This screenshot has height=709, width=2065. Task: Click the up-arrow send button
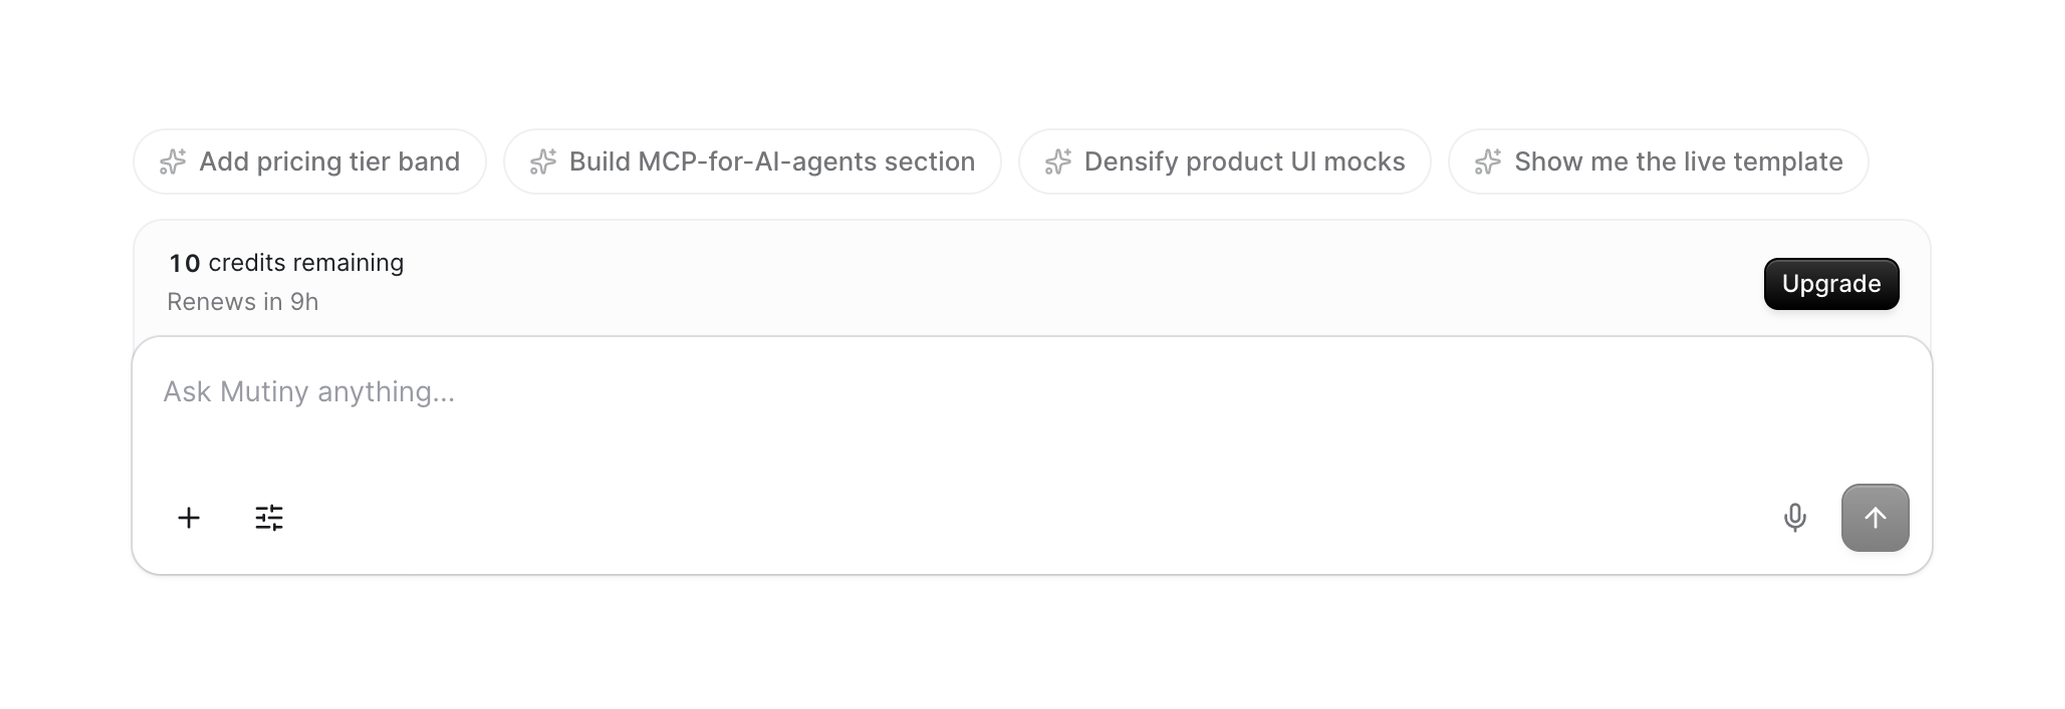tap(1875, 518)
